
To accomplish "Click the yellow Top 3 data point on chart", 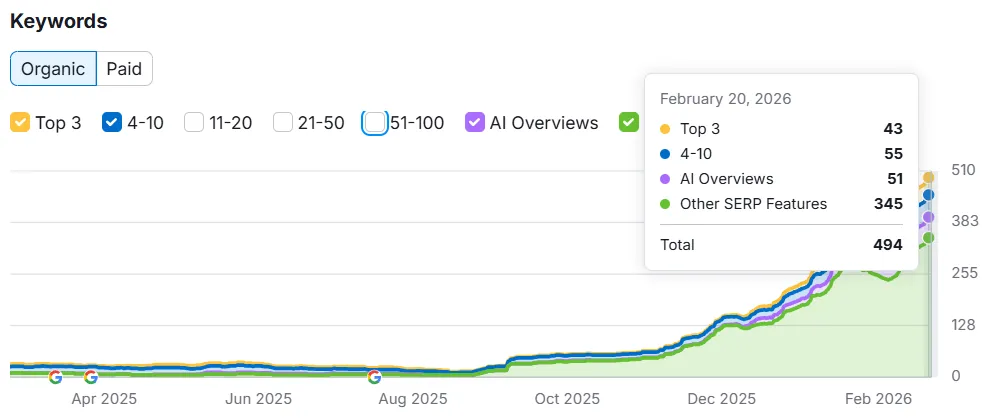I will 928,178.
